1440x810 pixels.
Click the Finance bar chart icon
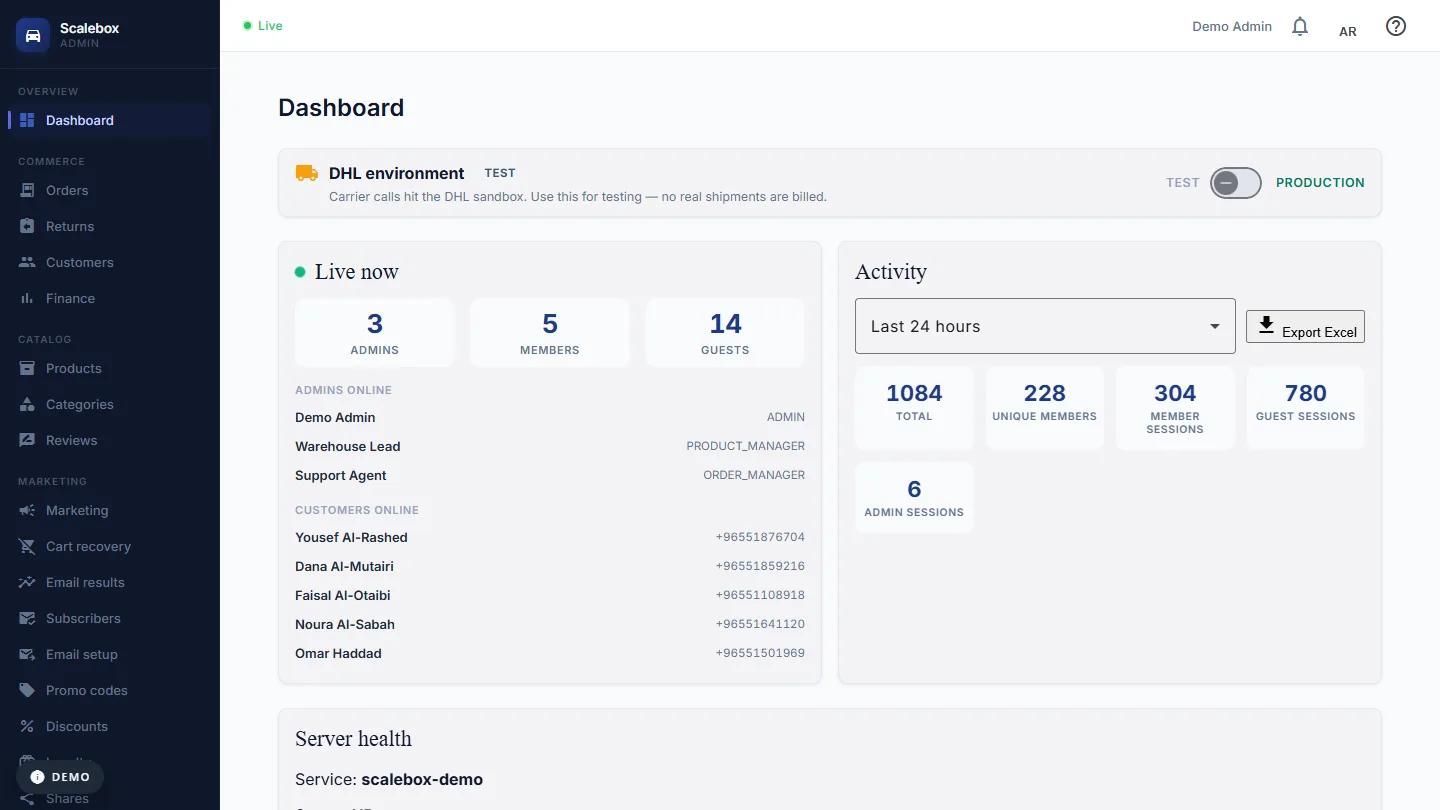[x=27, y=298]
